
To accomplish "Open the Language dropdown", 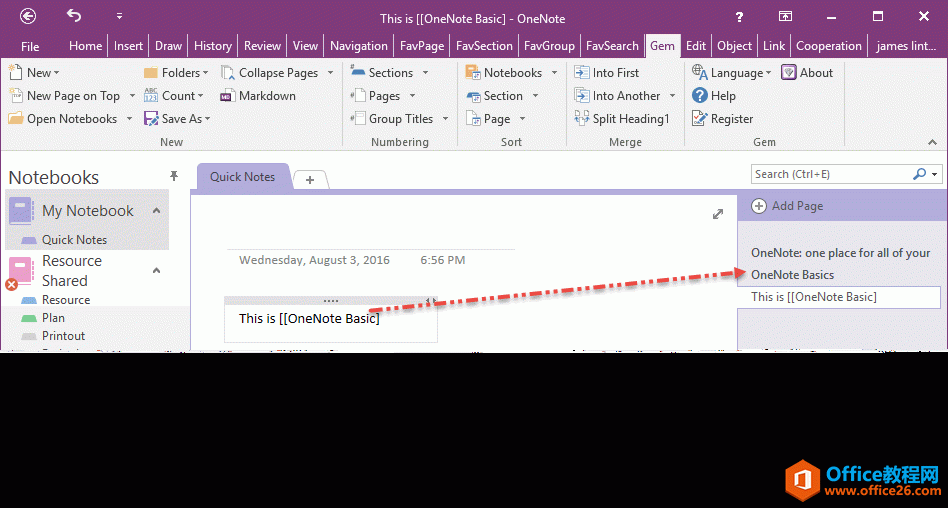I will tap(732, 73).
